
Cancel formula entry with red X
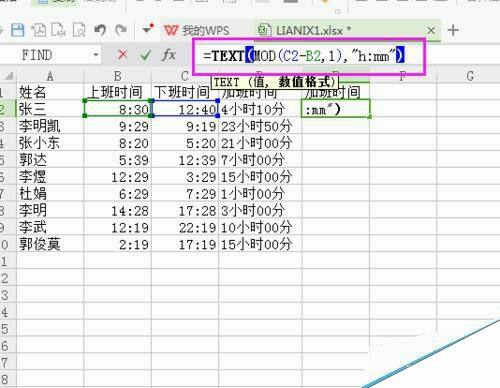tap(123, 54)
